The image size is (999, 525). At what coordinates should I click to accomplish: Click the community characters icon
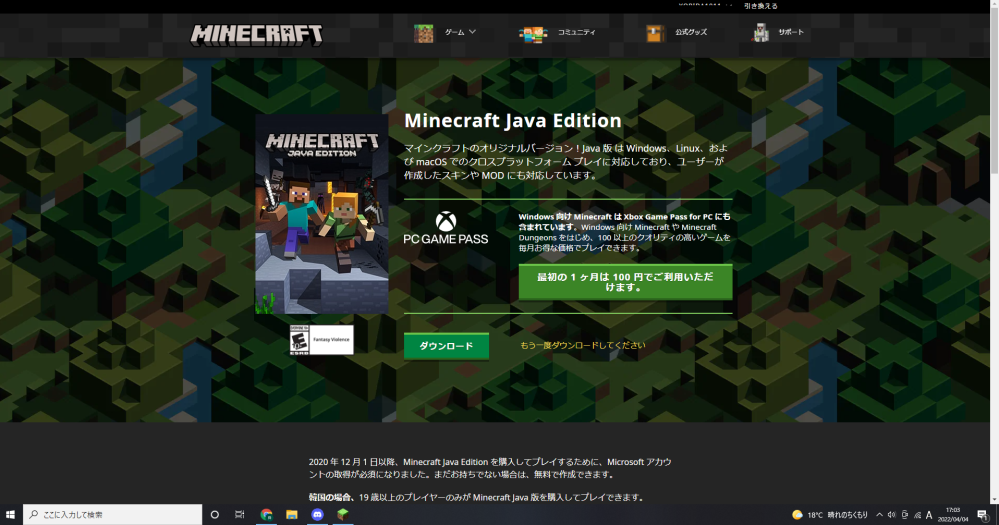(533, 33)
